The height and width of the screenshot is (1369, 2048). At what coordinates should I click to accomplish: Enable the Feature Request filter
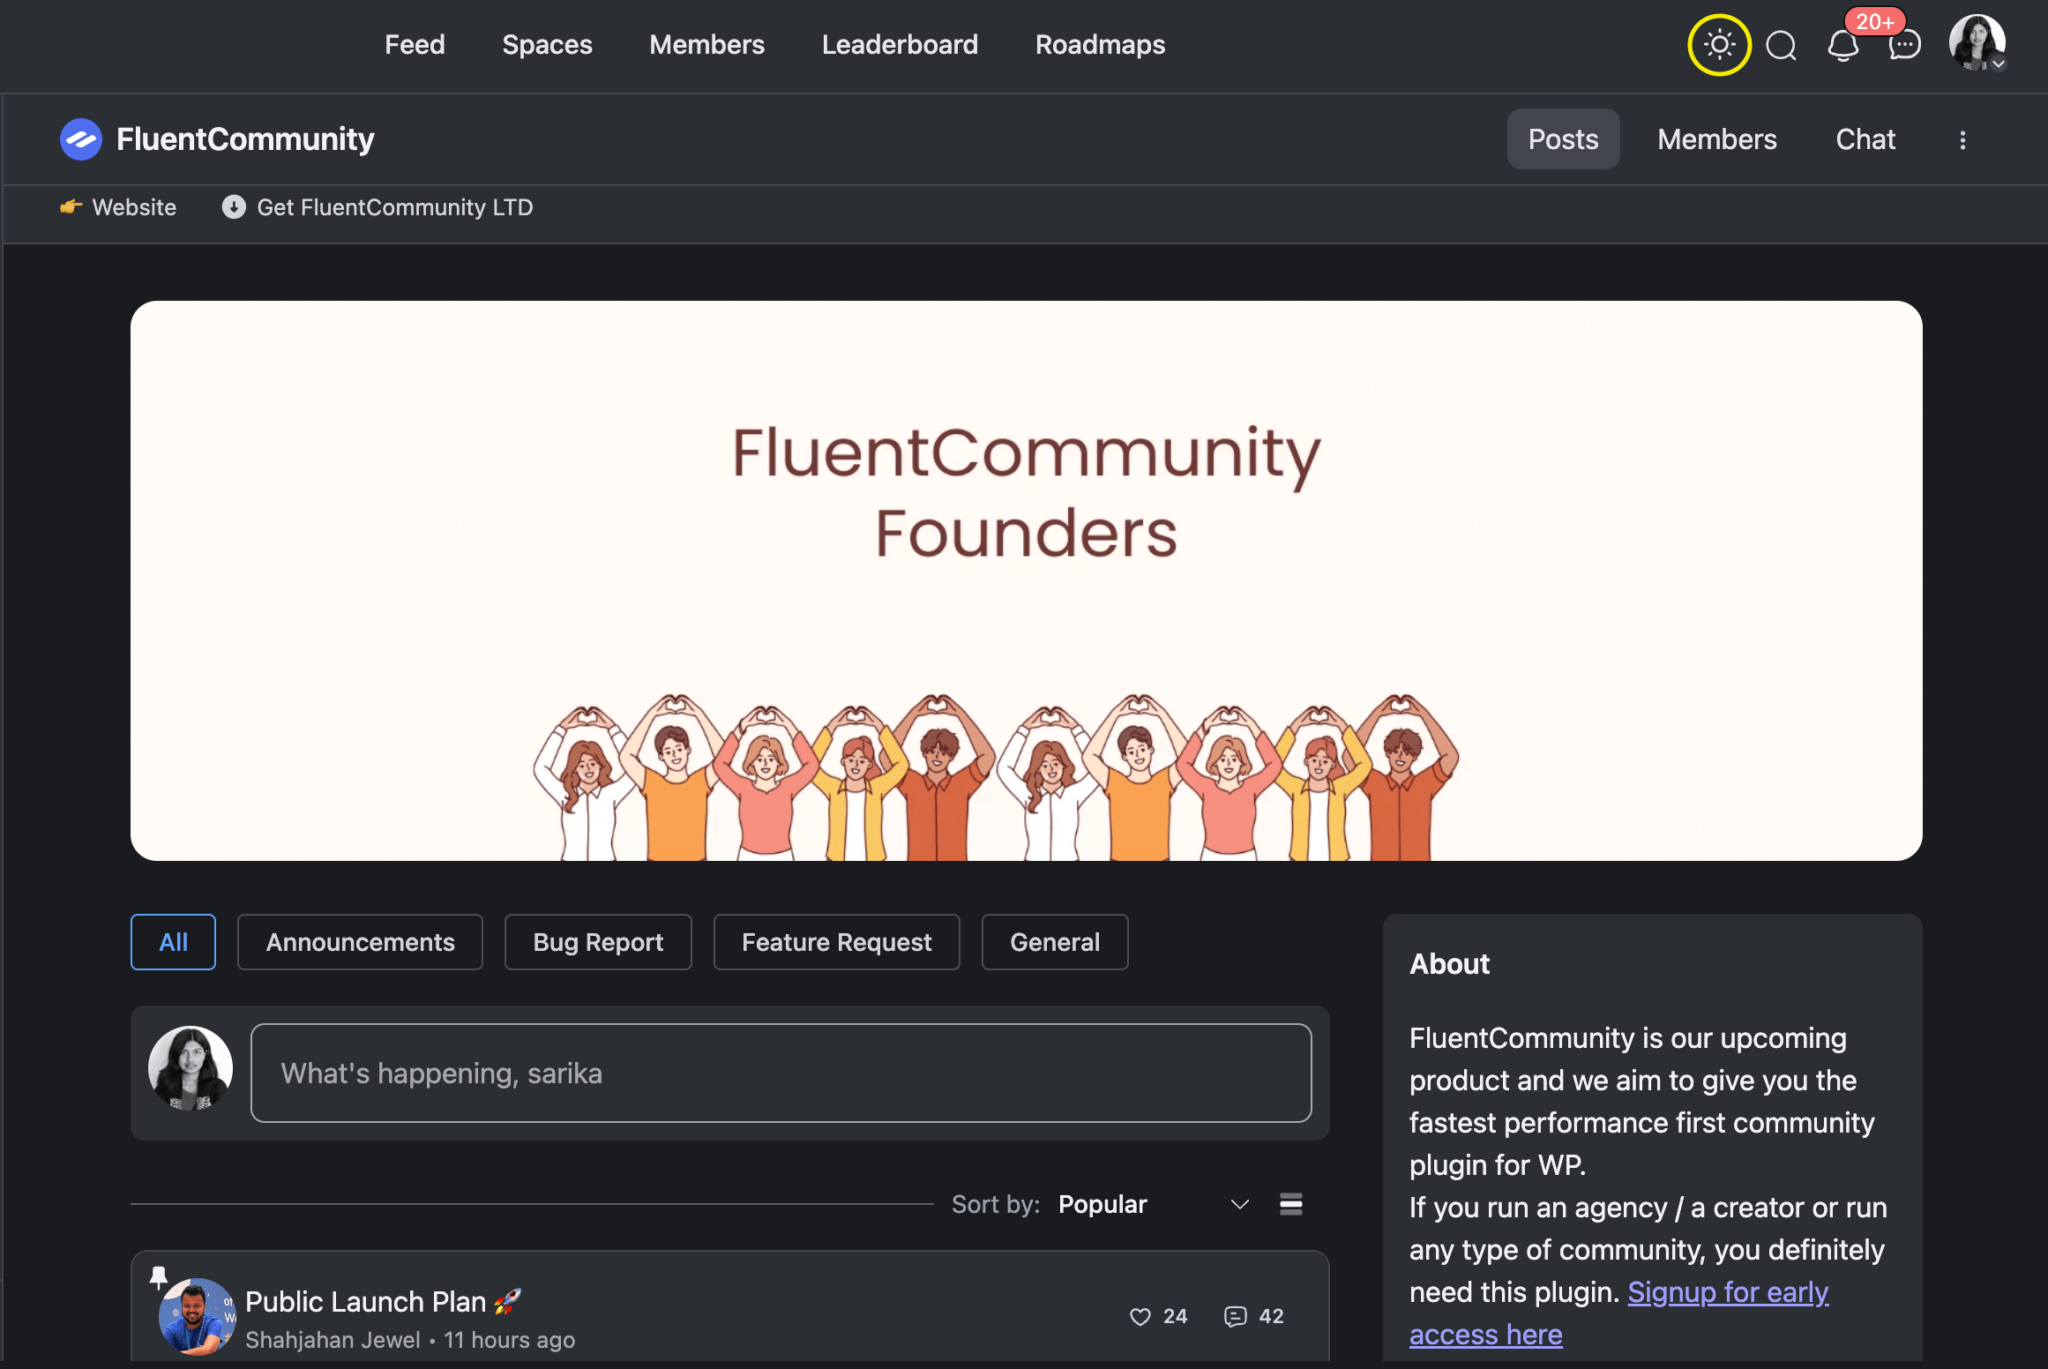[x=836, y=941]
